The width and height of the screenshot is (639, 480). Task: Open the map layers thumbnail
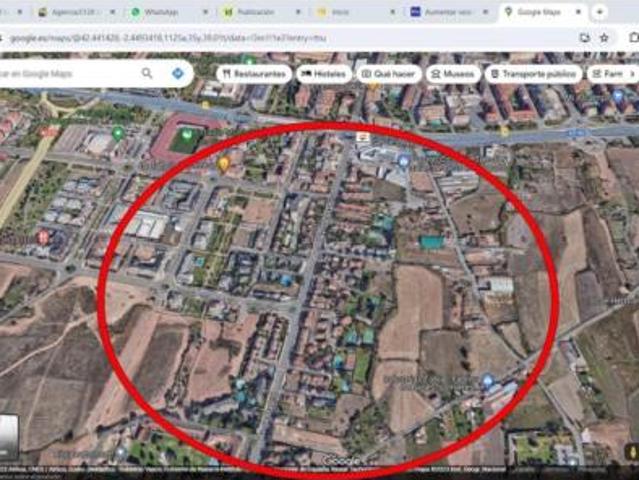coord(9,438)
